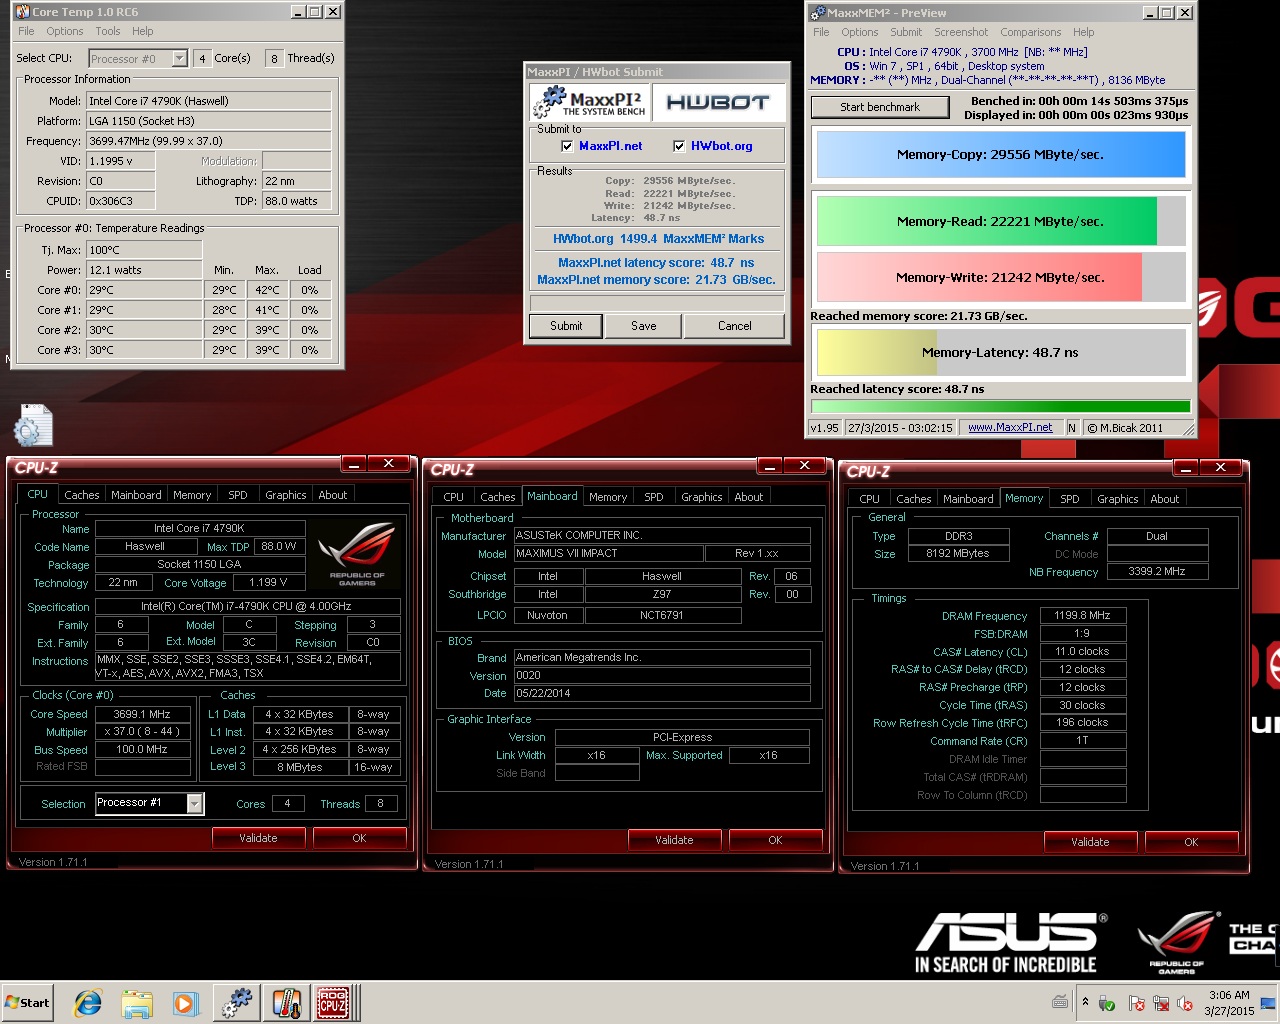1280x1024 pixels.
Task: Click Cancel button in HWbot Submit dialog
Action: pyautogui.click(x=735, y=326)
